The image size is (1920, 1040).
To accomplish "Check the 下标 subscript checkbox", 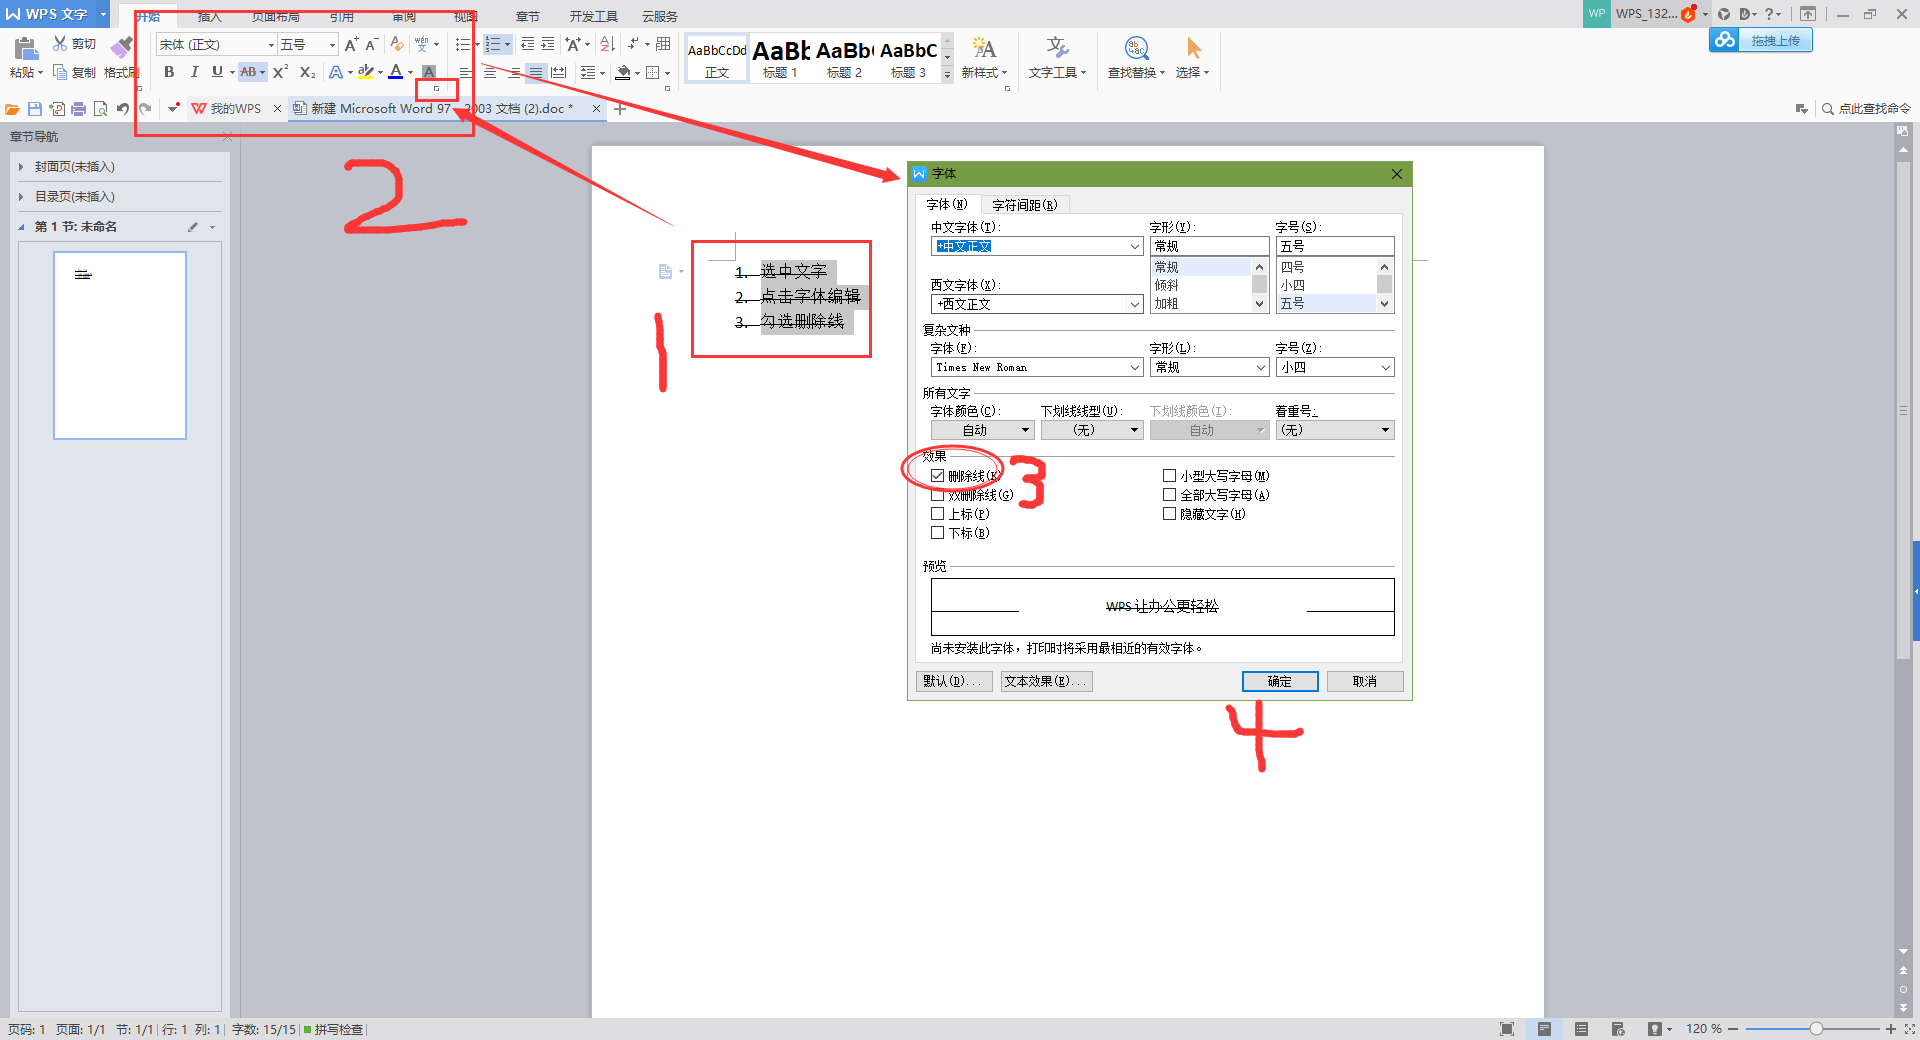I will tap(938, 533).
